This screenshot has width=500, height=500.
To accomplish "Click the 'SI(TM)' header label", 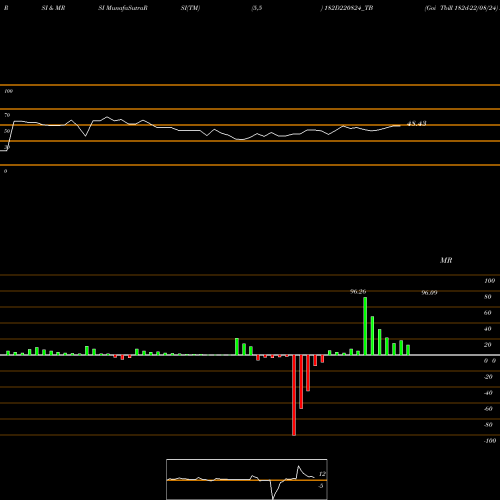I will tap(190, 8).
